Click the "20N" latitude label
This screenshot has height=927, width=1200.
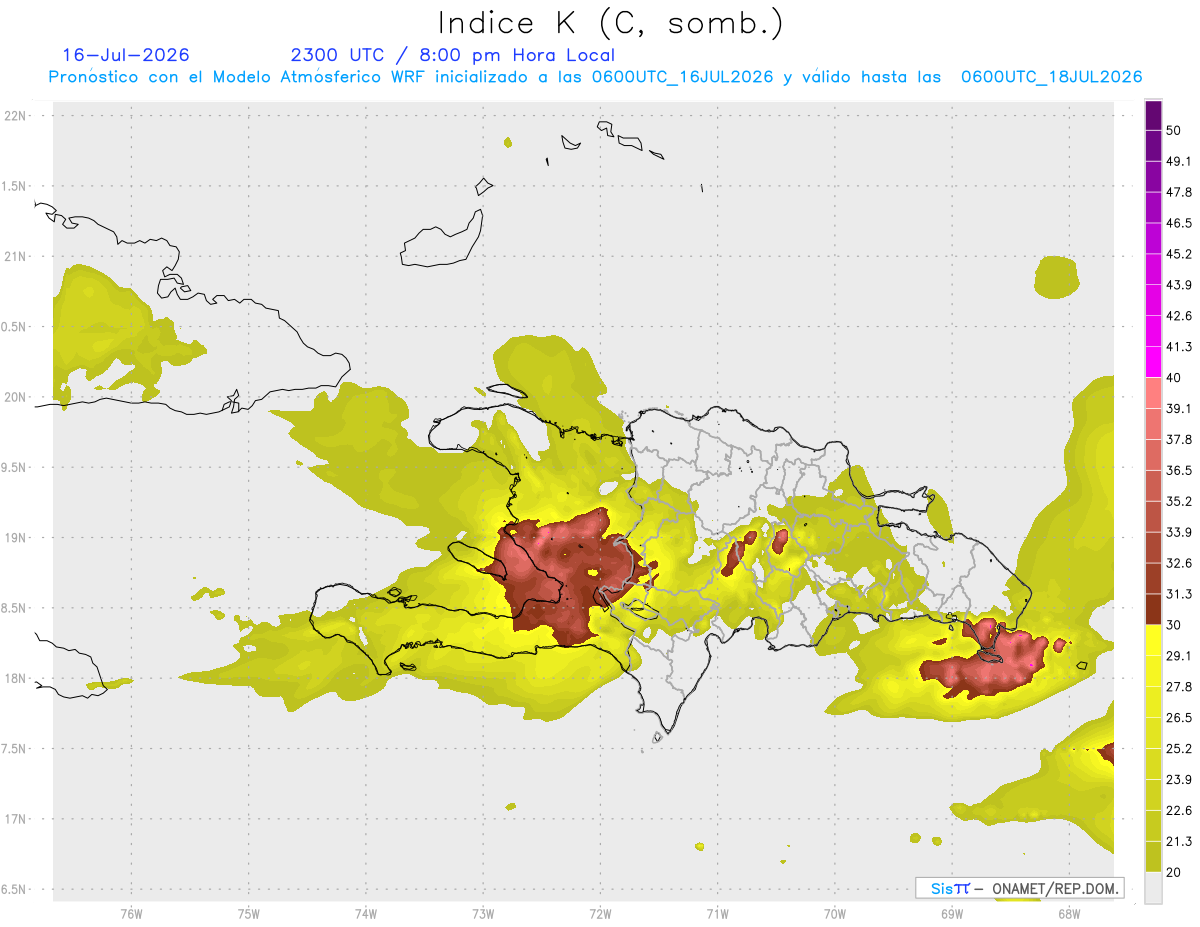15,397
